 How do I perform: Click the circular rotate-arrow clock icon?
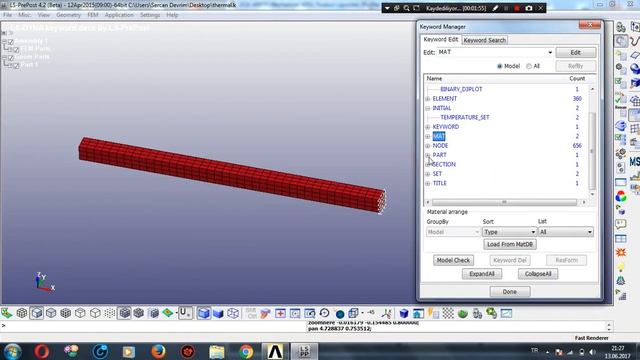pyautogui.click(x=324, y=313)
